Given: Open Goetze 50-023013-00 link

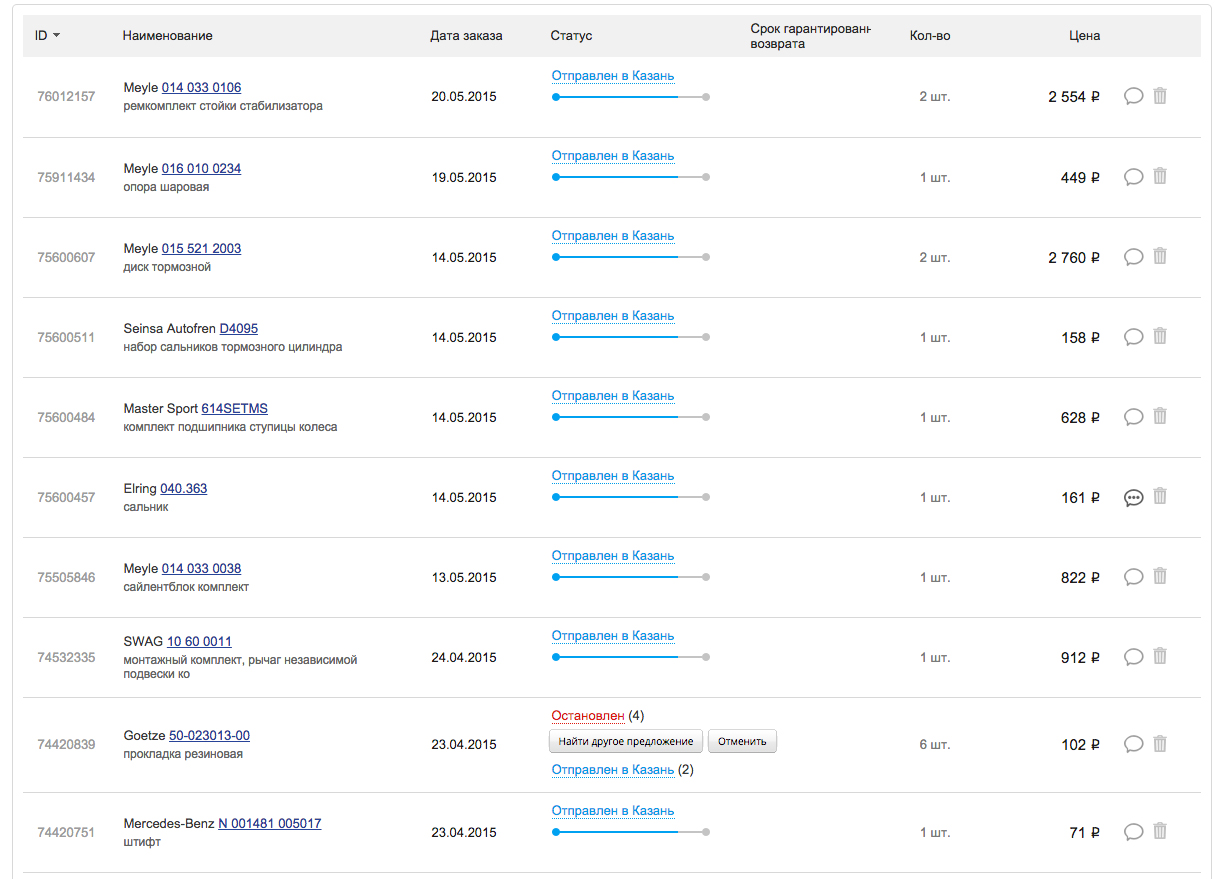Looking at the screenshot, I should (209, 735).
